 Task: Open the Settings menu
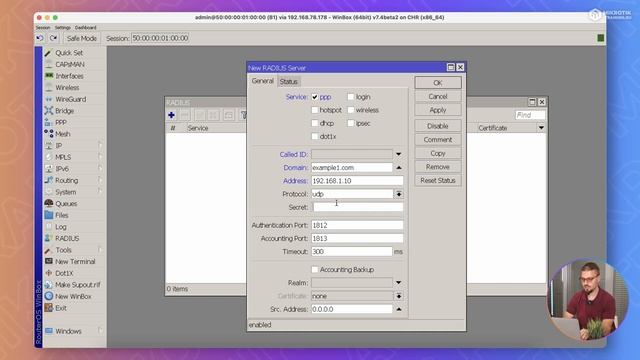click(x=63, y=28)
